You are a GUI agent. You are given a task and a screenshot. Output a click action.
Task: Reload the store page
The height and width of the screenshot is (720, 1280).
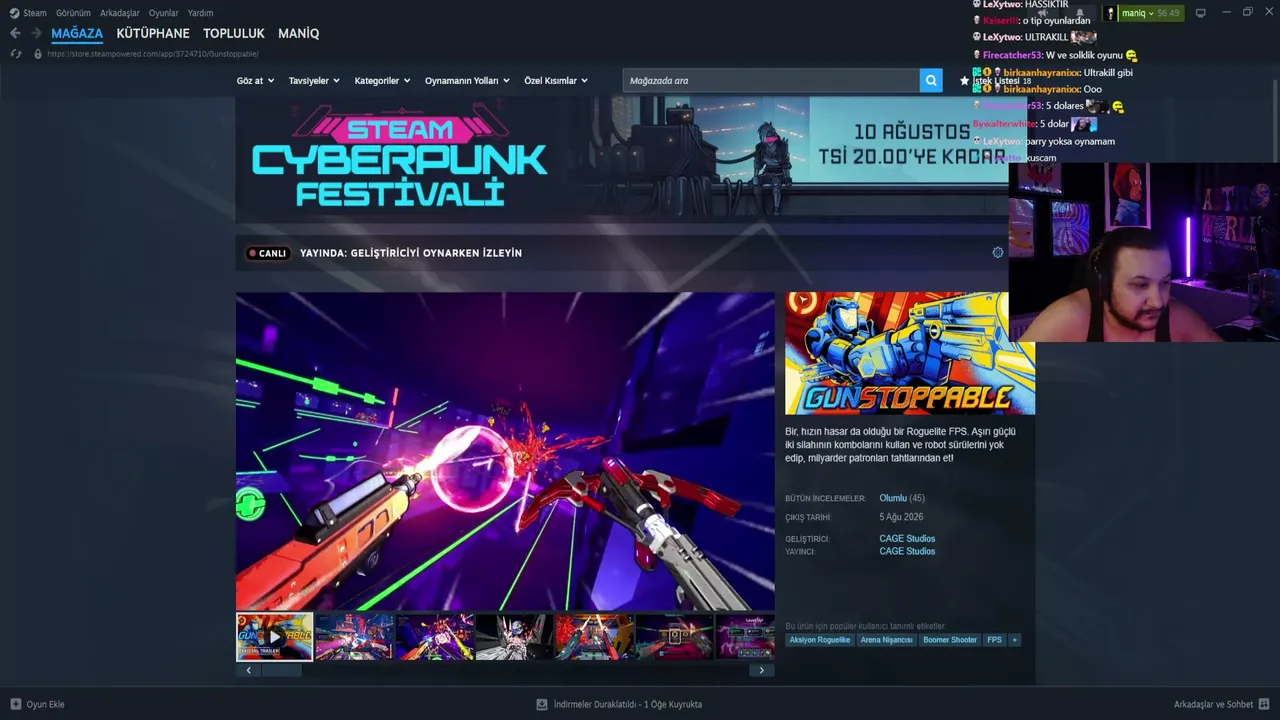pos(15,54)
